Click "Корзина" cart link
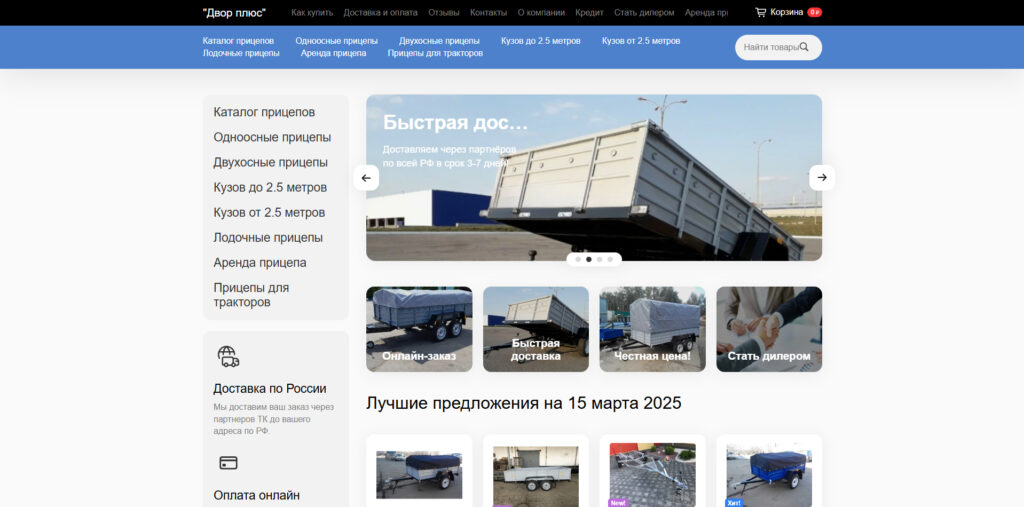Viewport: 1024px width, 507px height. (786, 12)
